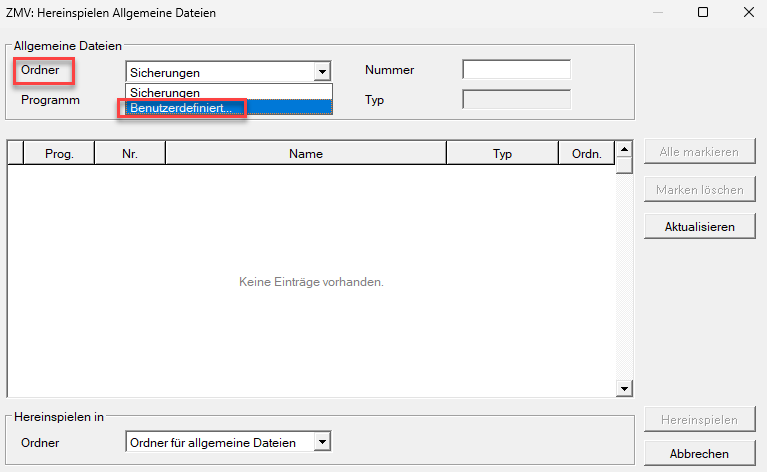Sort by the Prog. column header

[x=59, y=154]
